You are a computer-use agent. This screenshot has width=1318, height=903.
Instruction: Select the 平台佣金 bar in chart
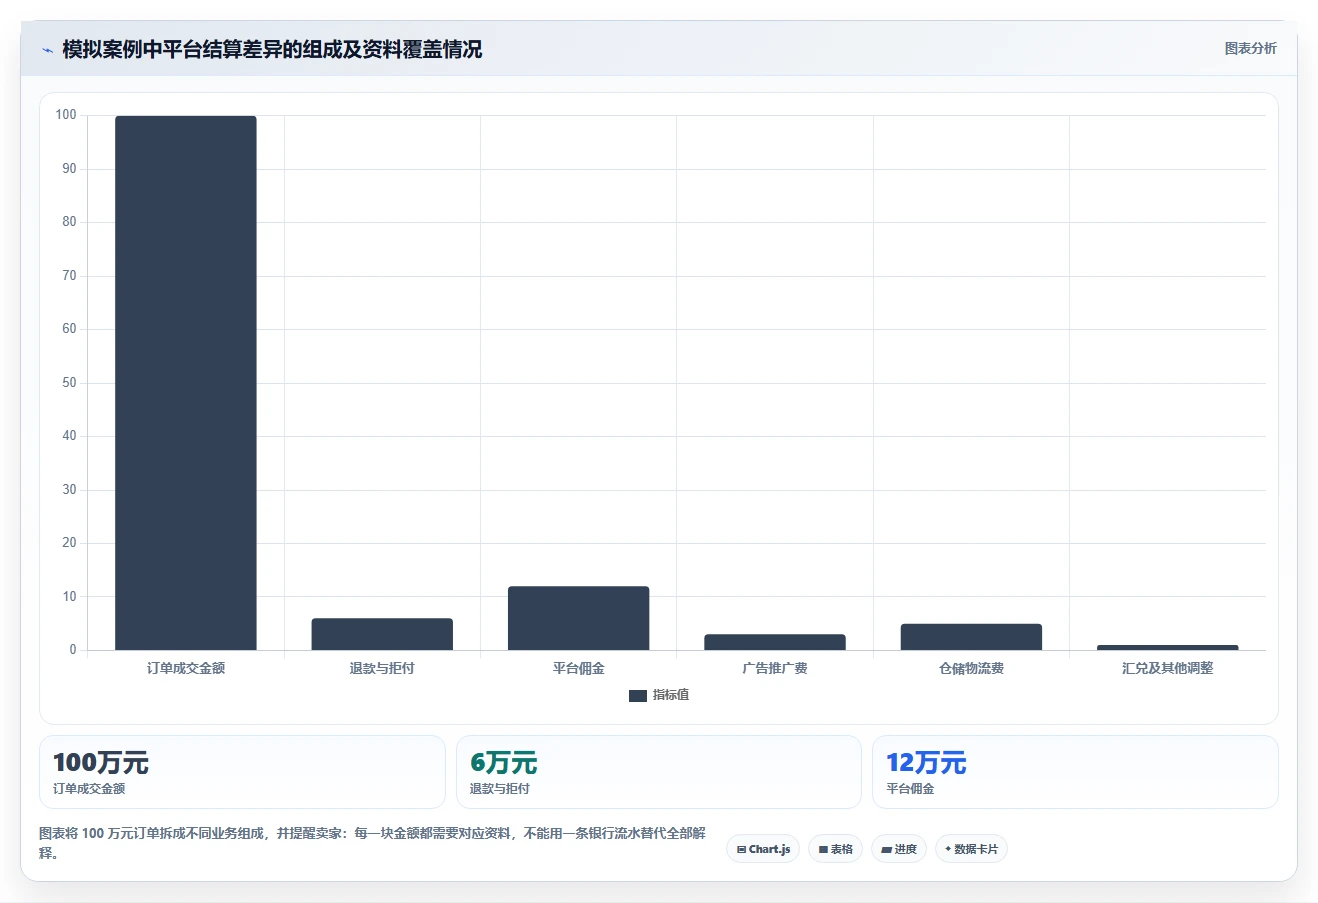point(579,618)
